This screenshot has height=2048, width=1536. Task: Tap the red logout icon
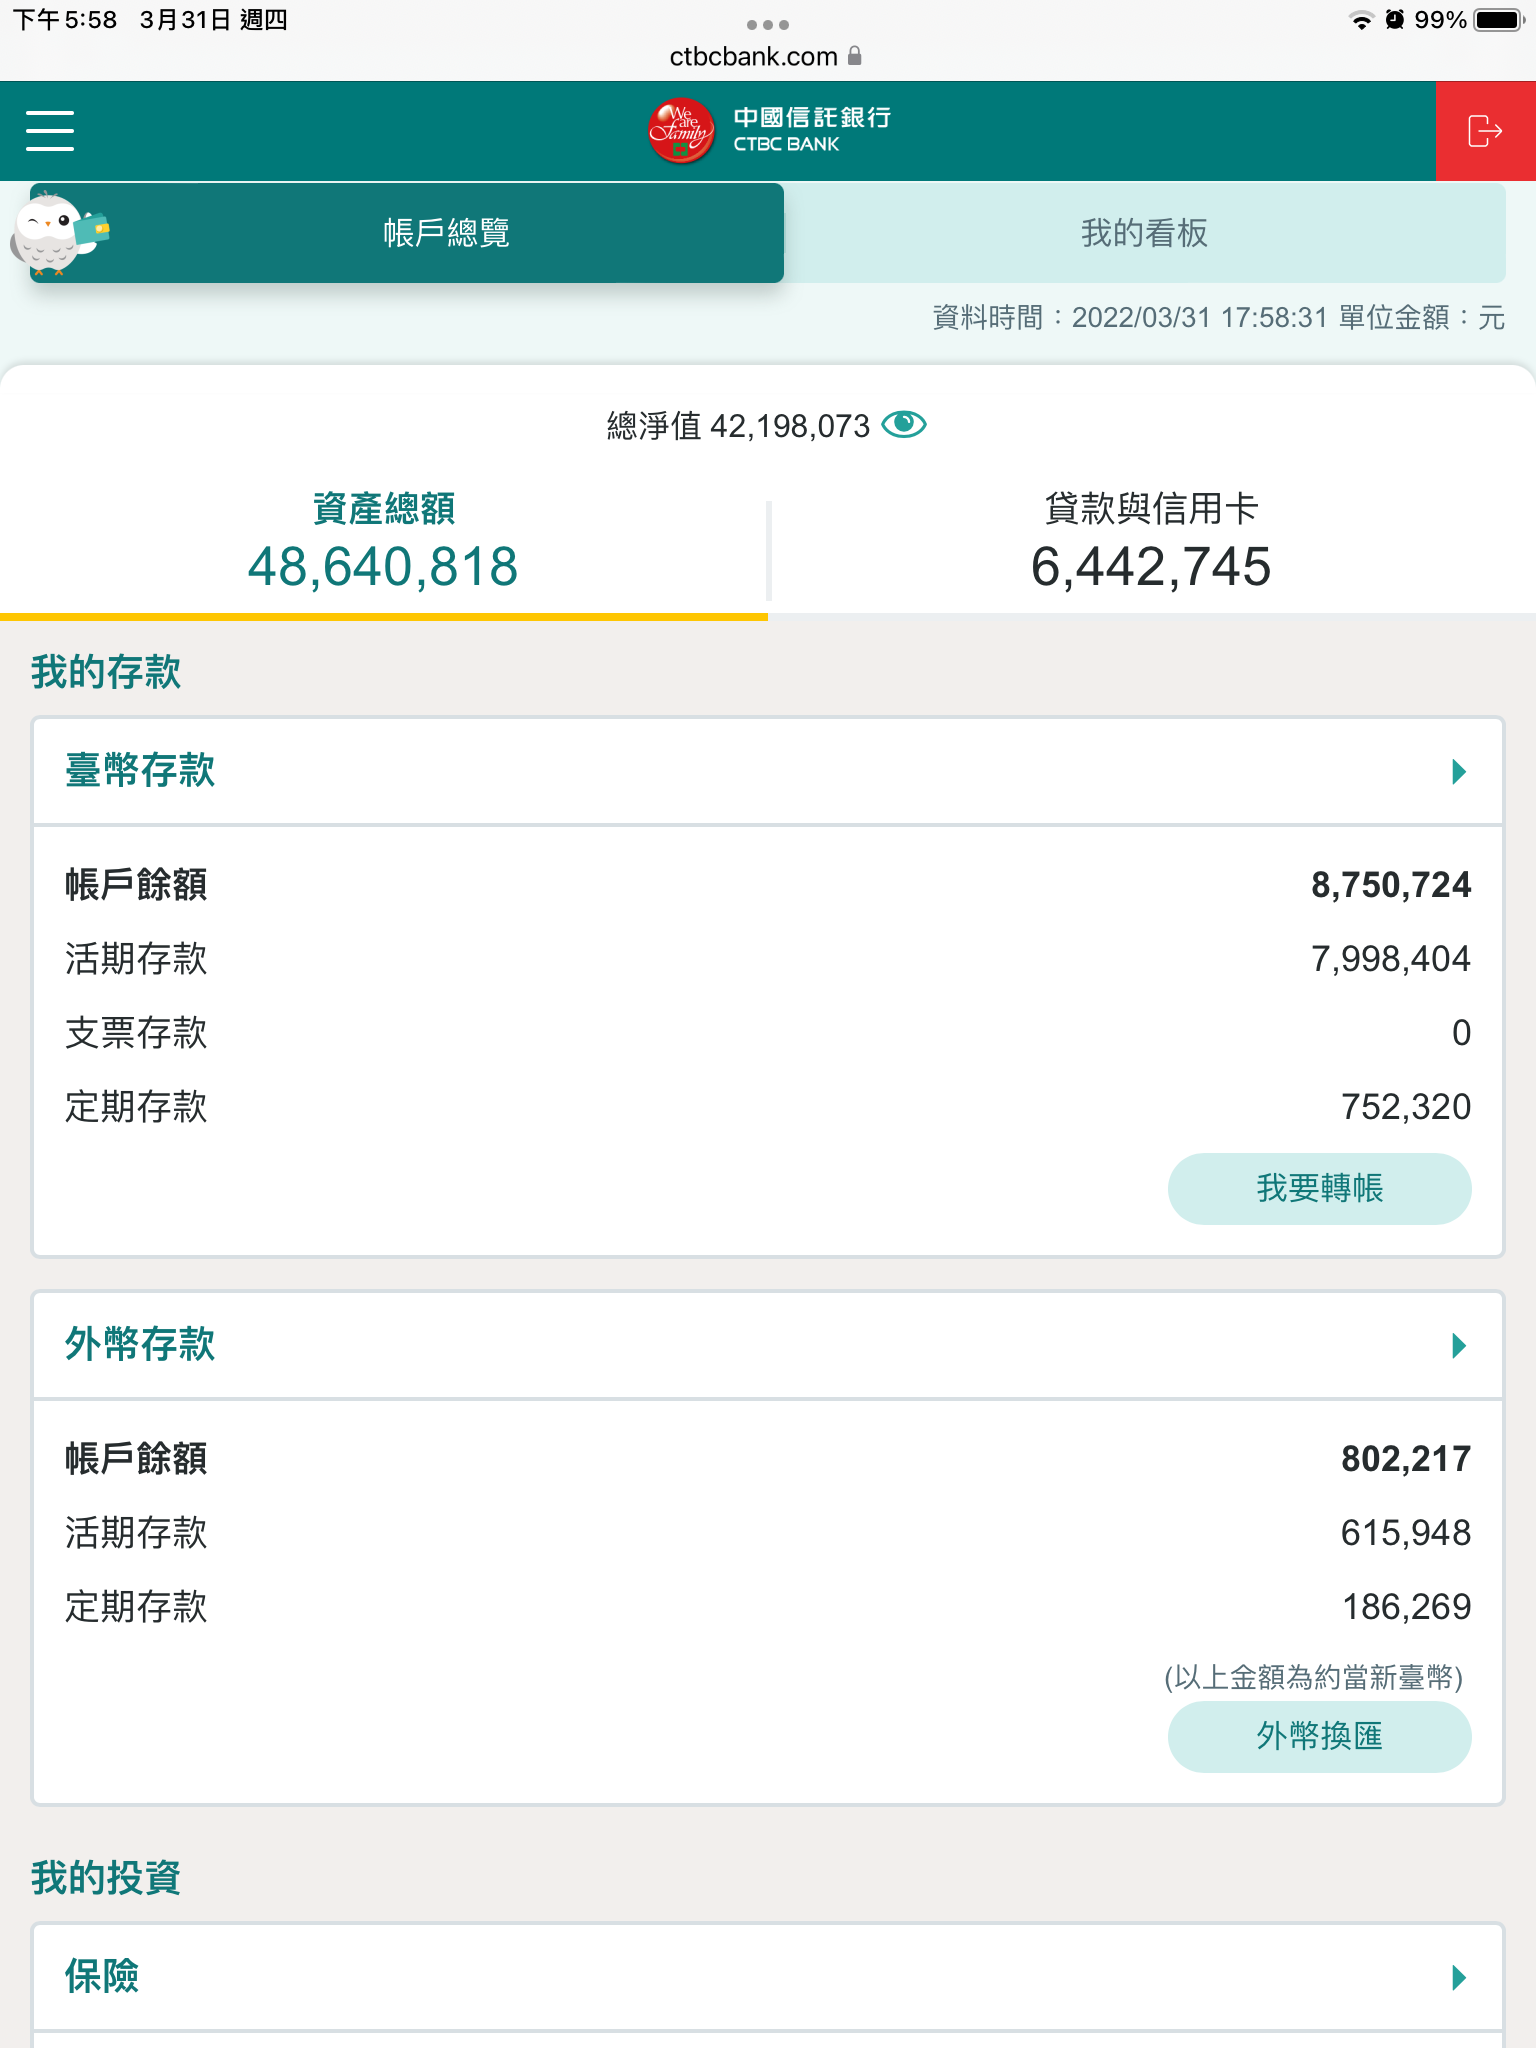point(1485,131)
